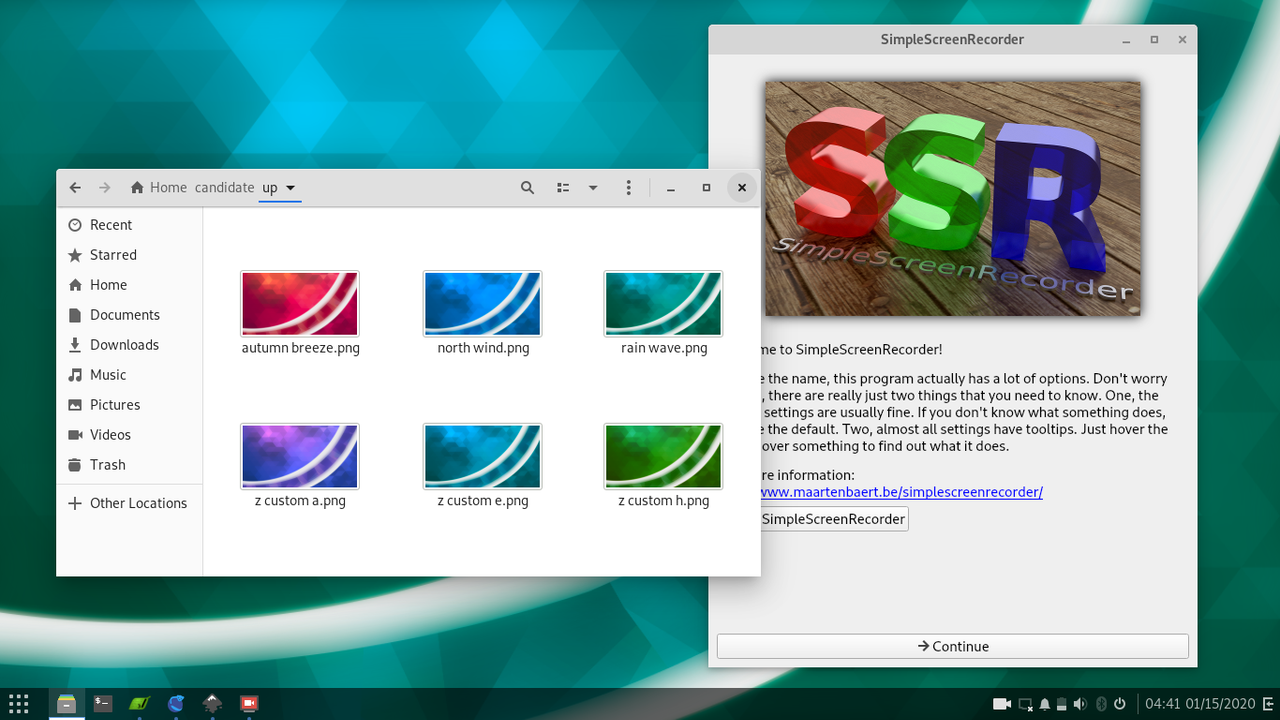
Task: Go to the candidate folder in path bar
Action: 224,188
